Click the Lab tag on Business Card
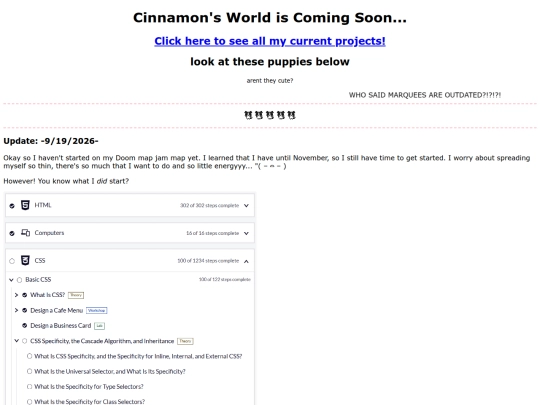 tap(100, 326)
